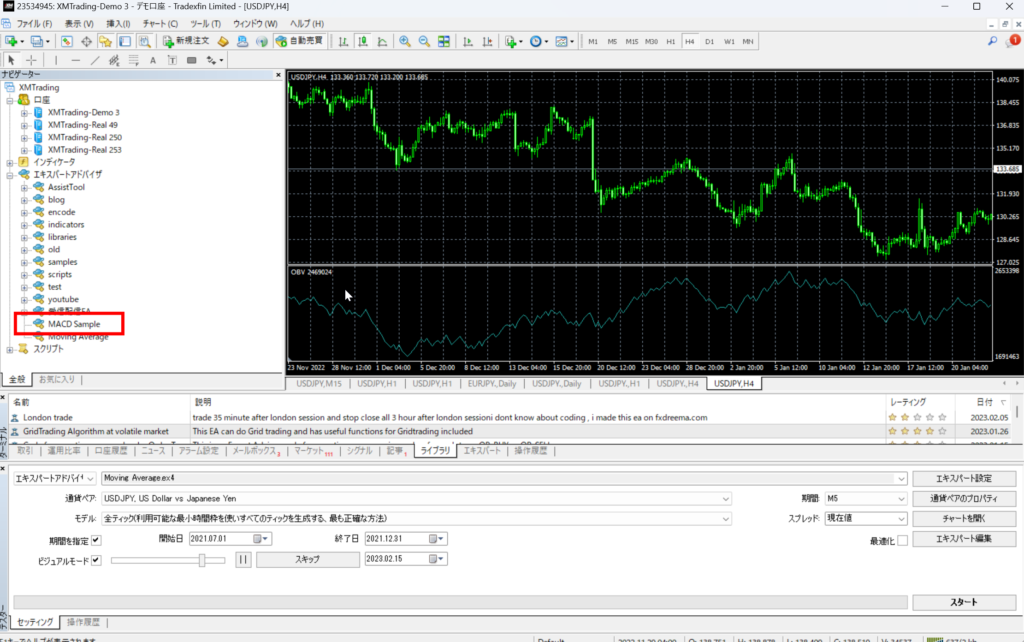Switch timeframe to MN

(748, 41)
